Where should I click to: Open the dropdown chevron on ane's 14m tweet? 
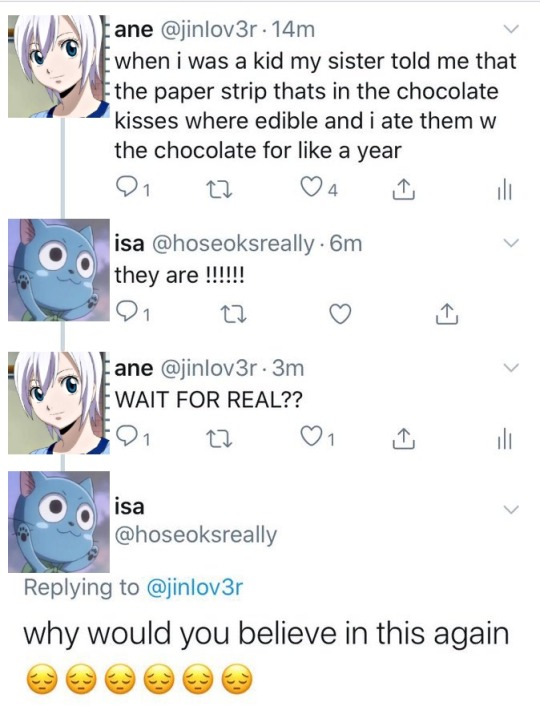[x=511, y=30]
